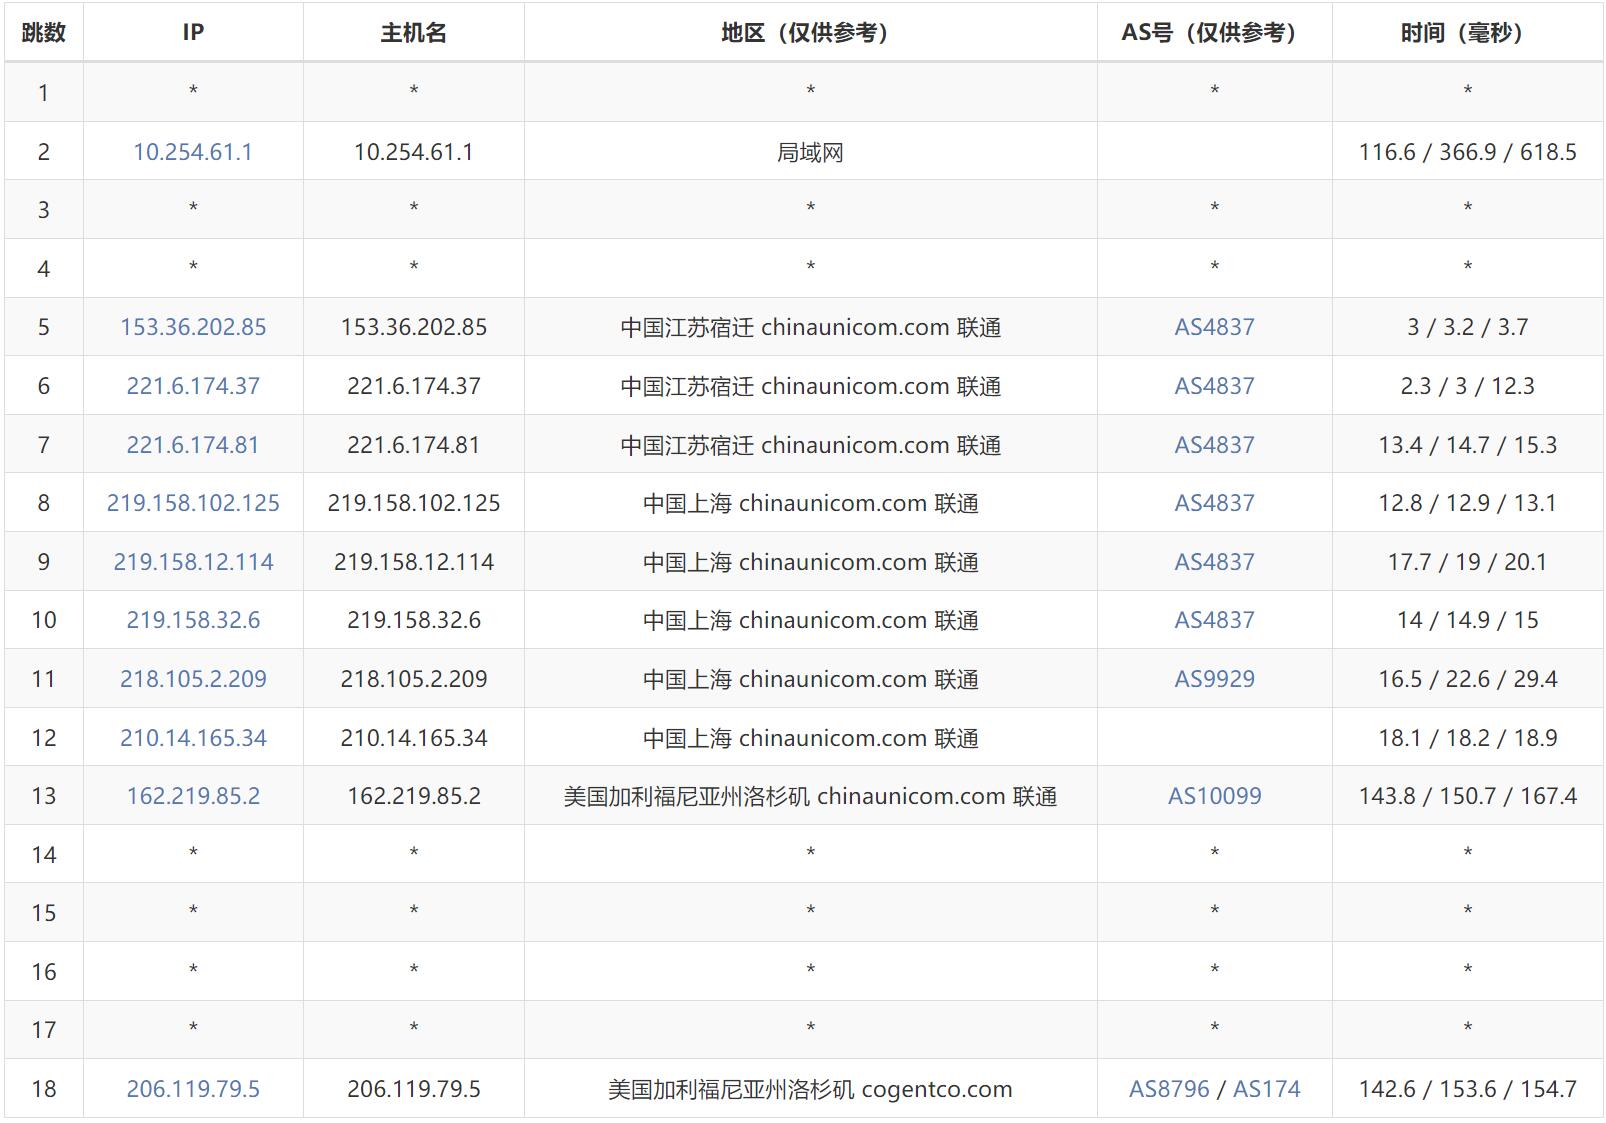Click the 主机名 column header
The image size is (1606, 1123).
(414, 33)
